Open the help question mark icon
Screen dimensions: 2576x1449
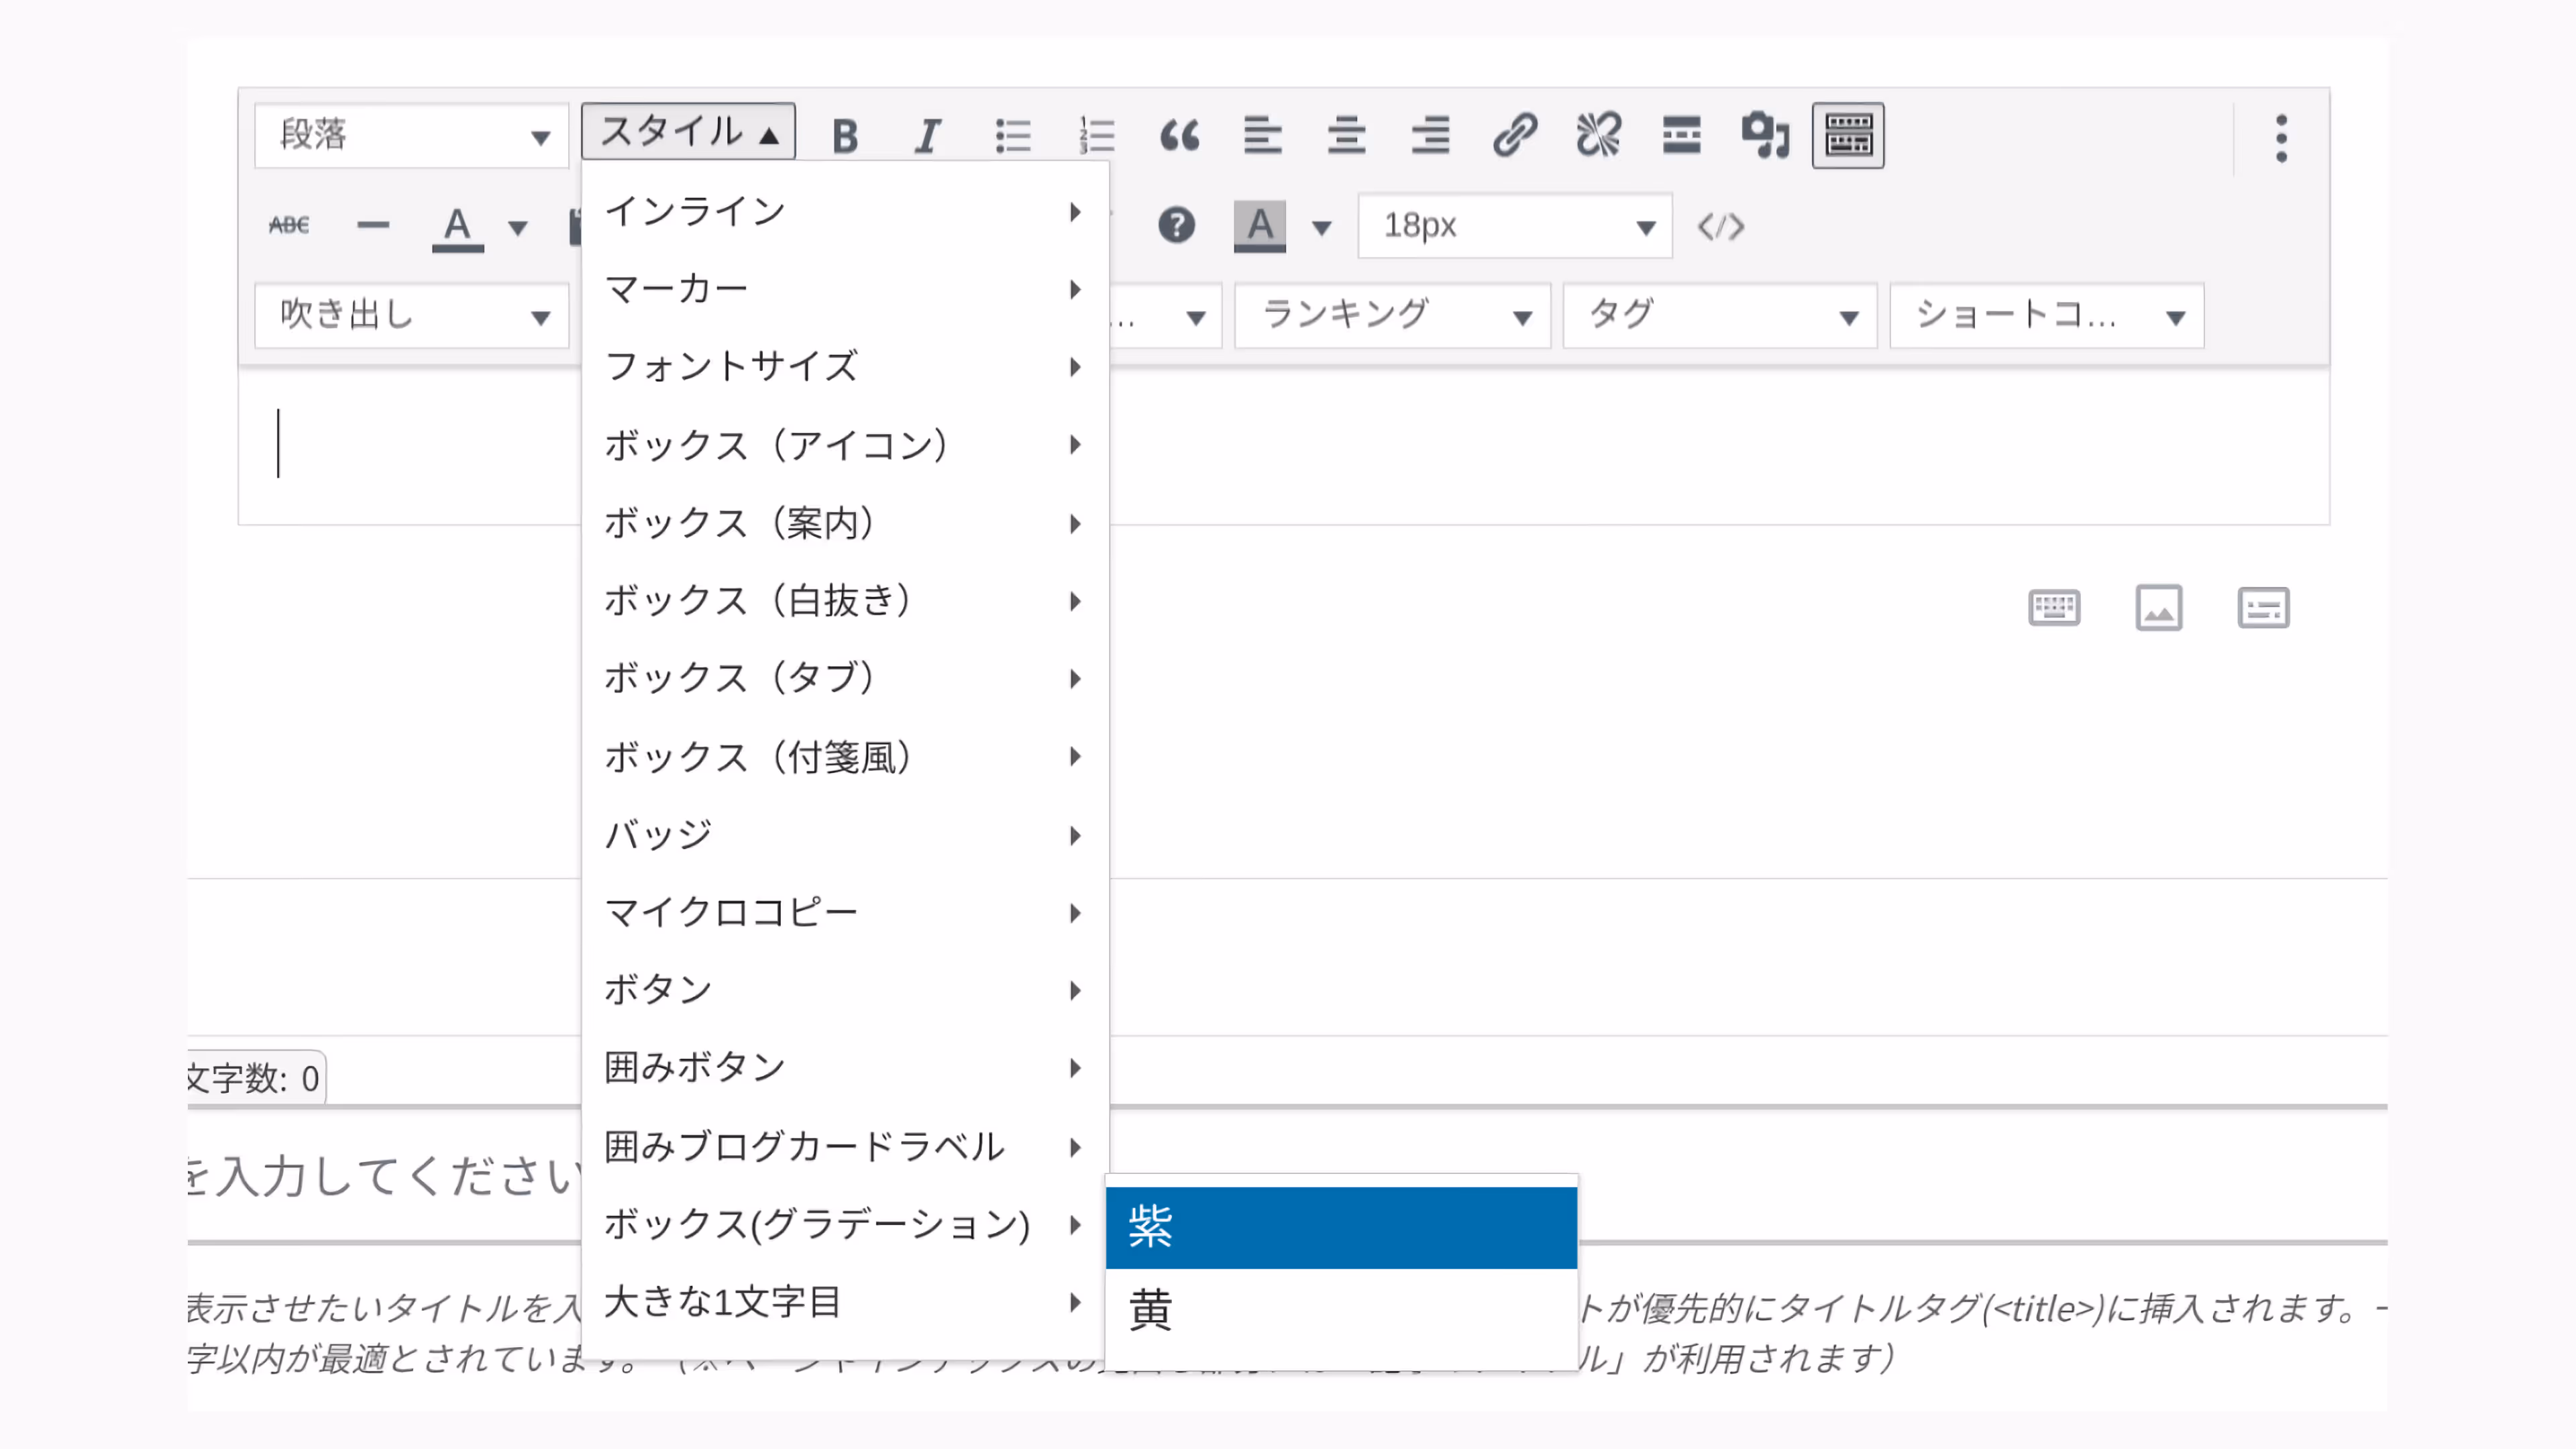point(1176,226)
